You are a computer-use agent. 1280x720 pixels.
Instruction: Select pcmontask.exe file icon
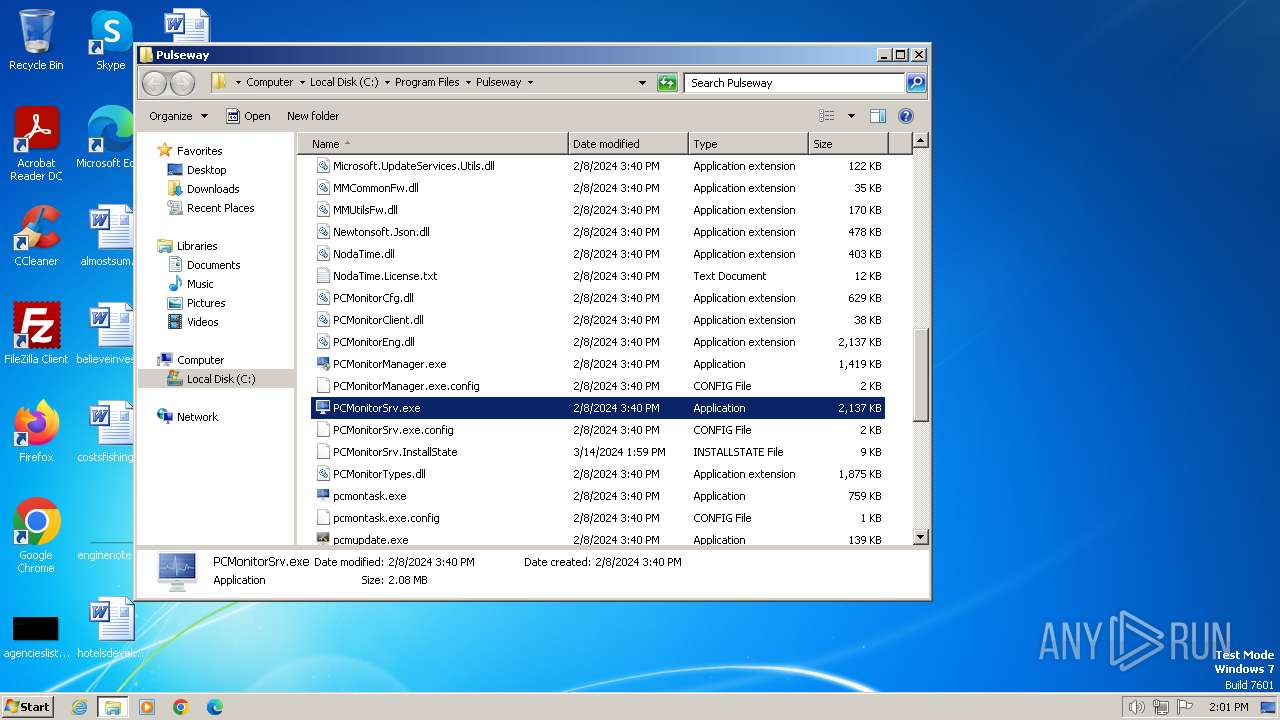coord(323,496)
